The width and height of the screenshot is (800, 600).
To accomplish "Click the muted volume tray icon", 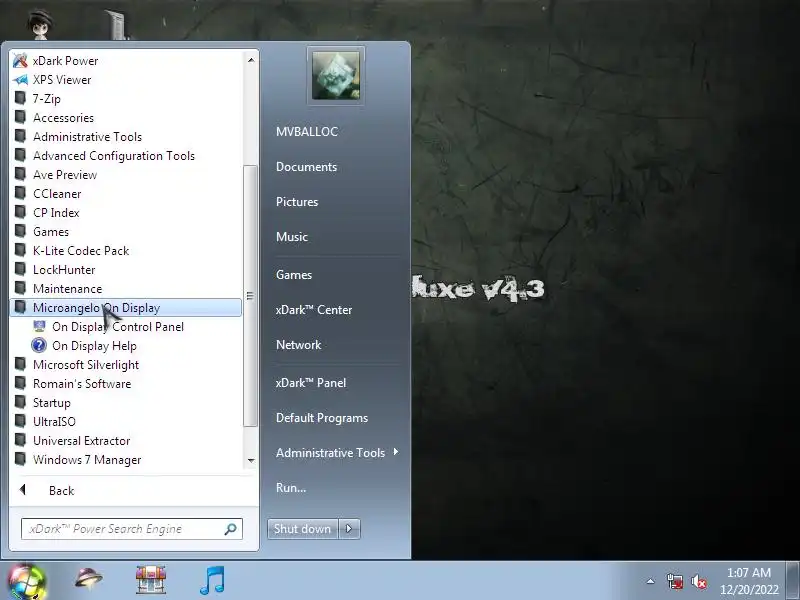I will coord(698,581).
